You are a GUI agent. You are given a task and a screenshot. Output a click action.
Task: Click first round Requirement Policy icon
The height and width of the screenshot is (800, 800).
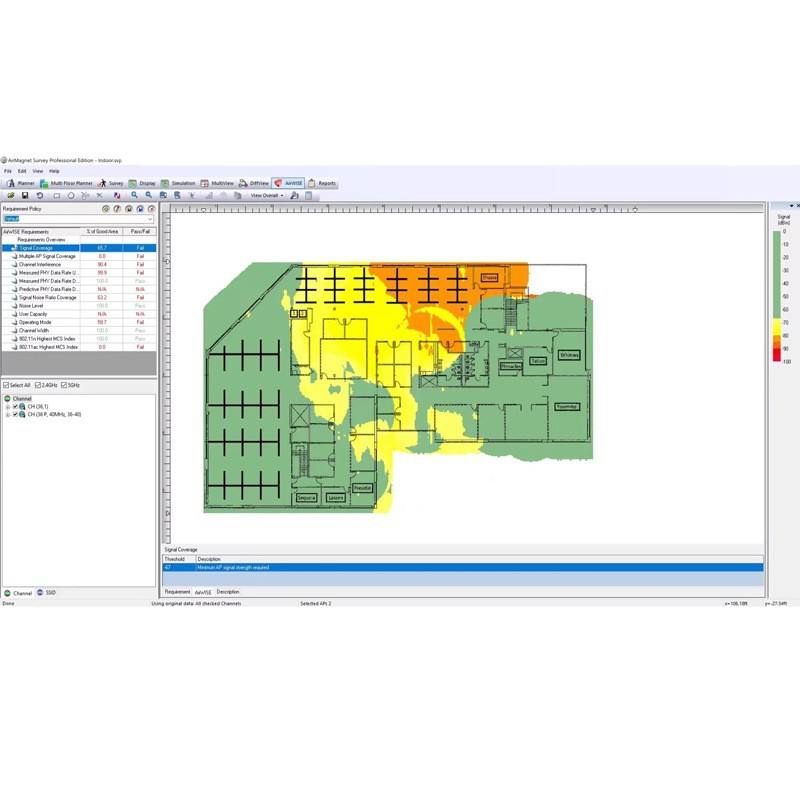click(106, 209)
